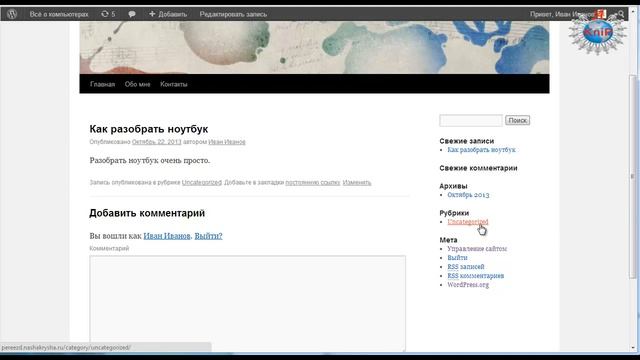The width and height of the screenshot is (640, 360).
Task: Open author 'Иван Иванов' link under title
Action: pos(227,142)
